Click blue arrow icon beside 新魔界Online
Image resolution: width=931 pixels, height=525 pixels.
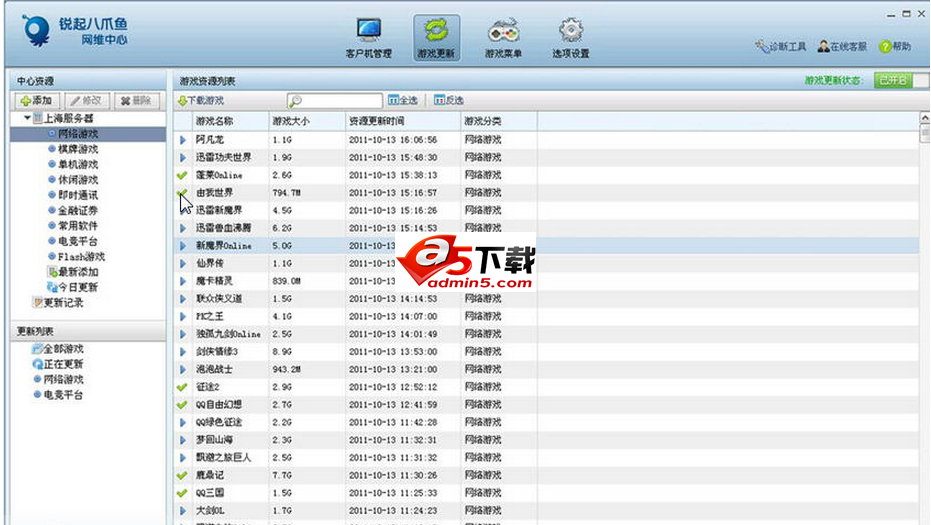183,246
